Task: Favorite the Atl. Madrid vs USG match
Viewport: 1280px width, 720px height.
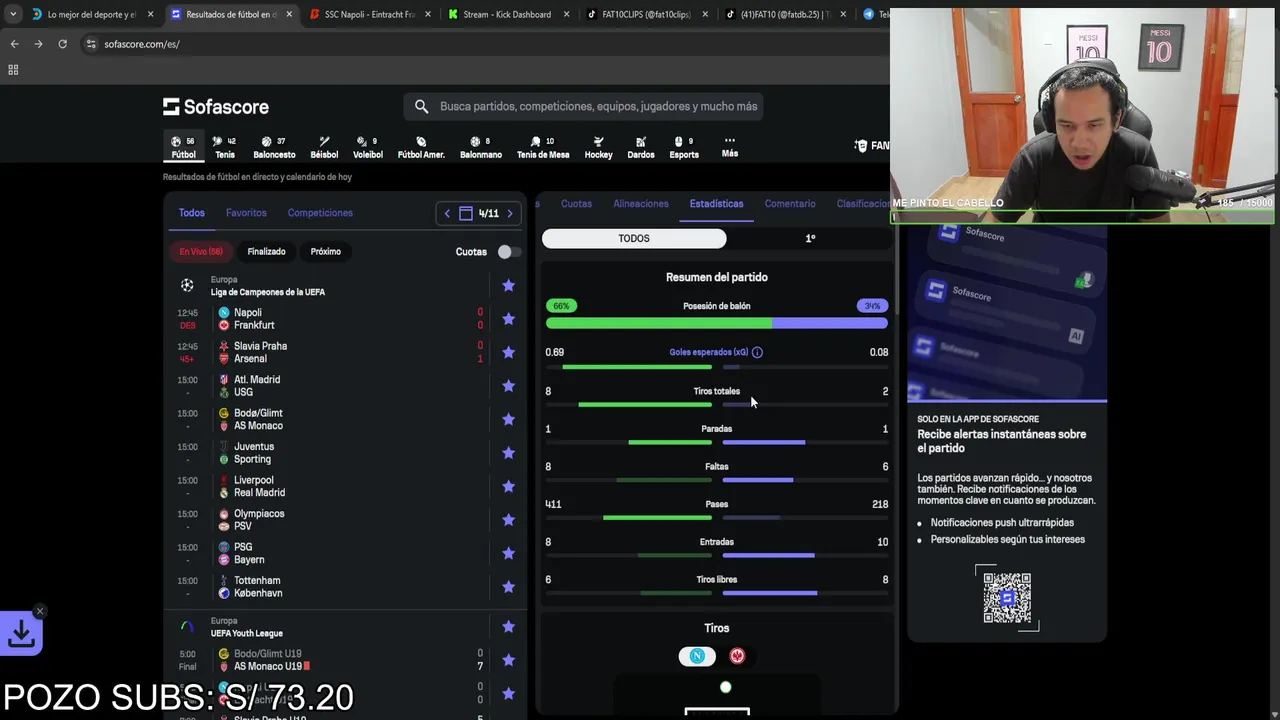Action: (x=508, y=386)
